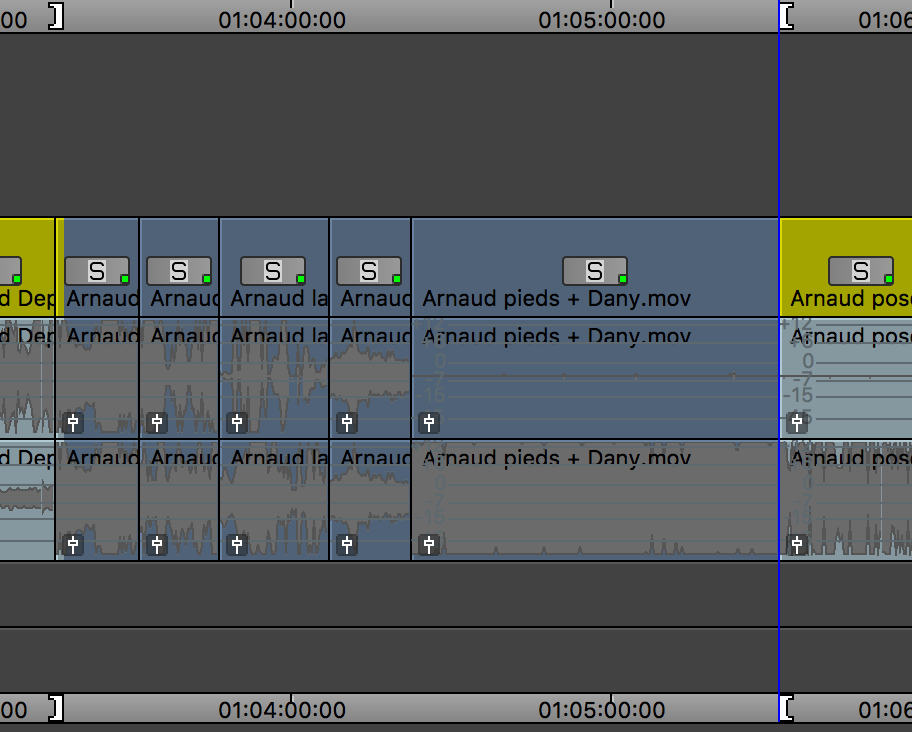Screen dimensions: 912x732
Task: Select the Arnaud pieds + Dany.mov video clip label
Action: (556, 299)
